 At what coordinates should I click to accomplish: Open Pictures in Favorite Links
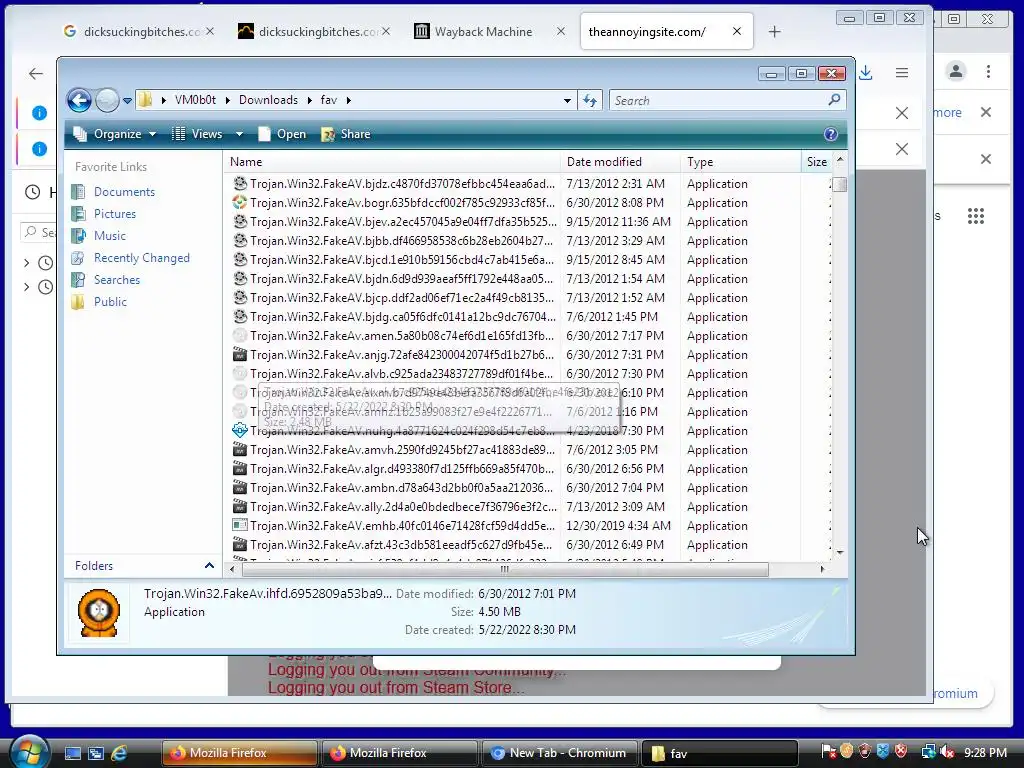115,214
